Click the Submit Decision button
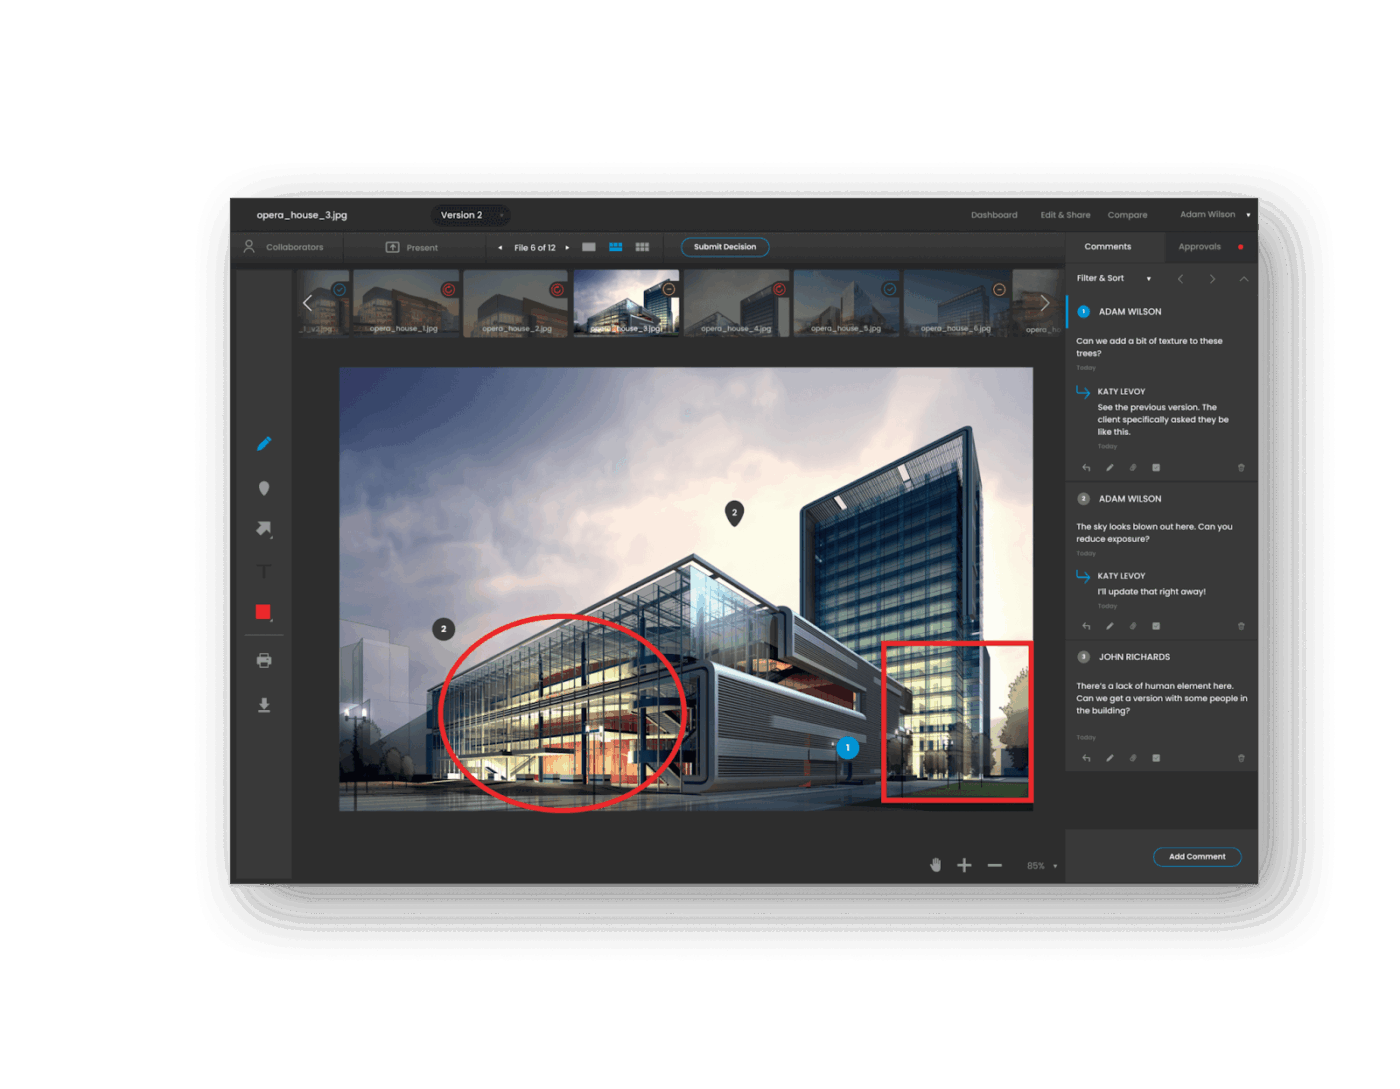 coord(725,247)
